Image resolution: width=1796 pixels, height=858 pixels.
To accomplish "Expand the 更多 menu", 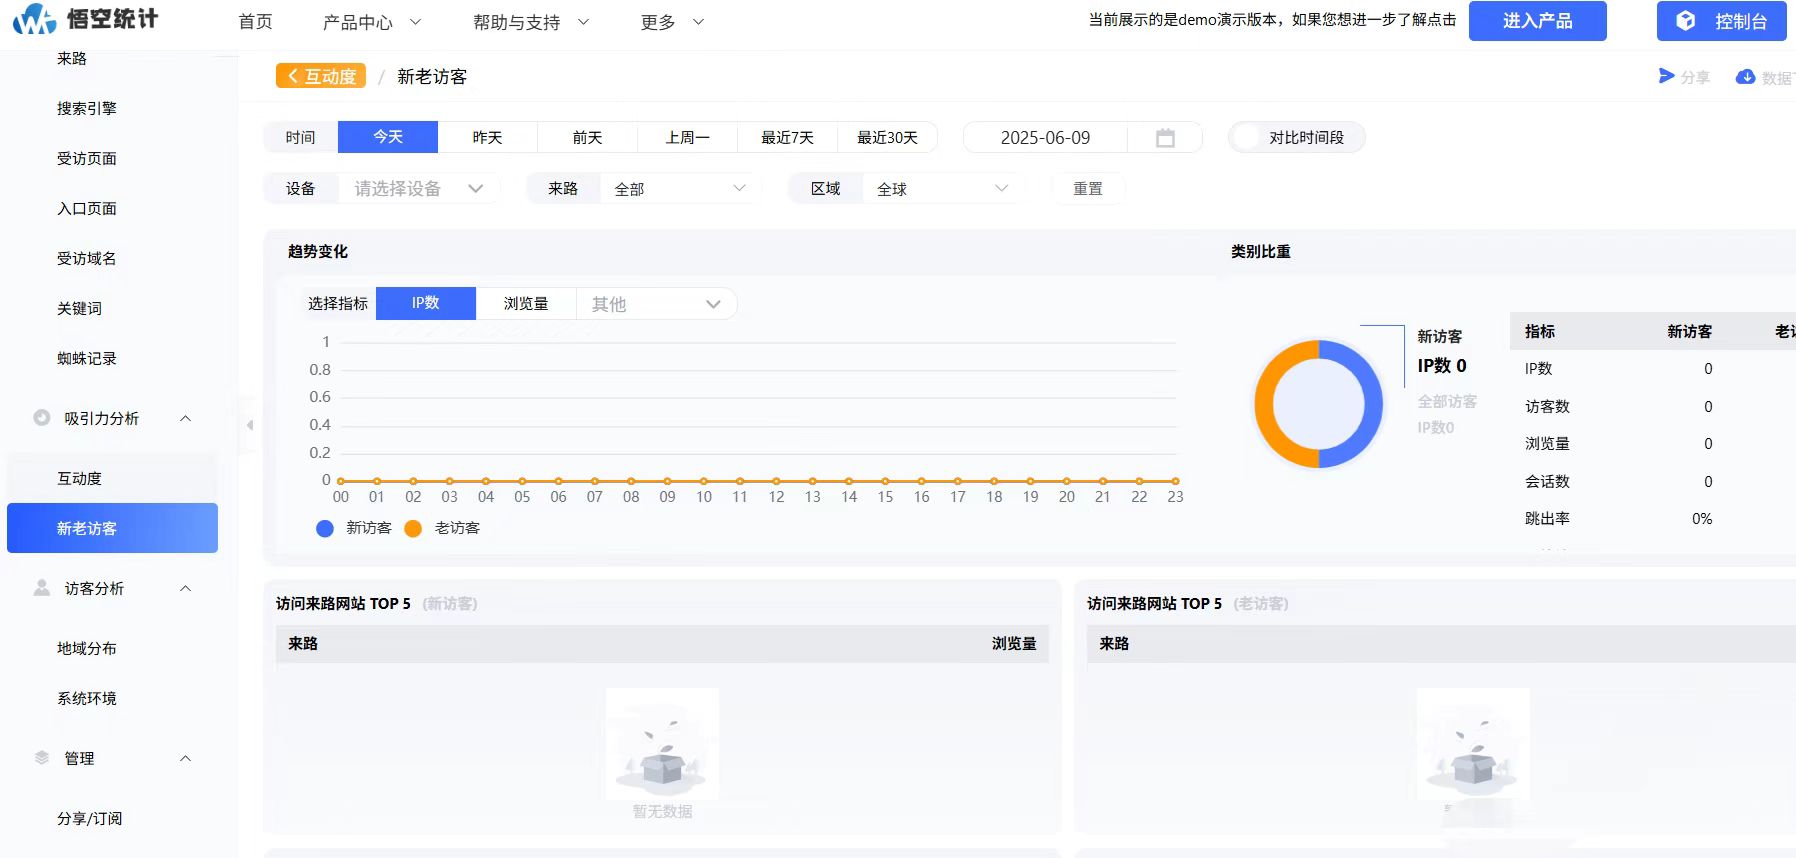I will pyautogui.click(x=672, y=22).
